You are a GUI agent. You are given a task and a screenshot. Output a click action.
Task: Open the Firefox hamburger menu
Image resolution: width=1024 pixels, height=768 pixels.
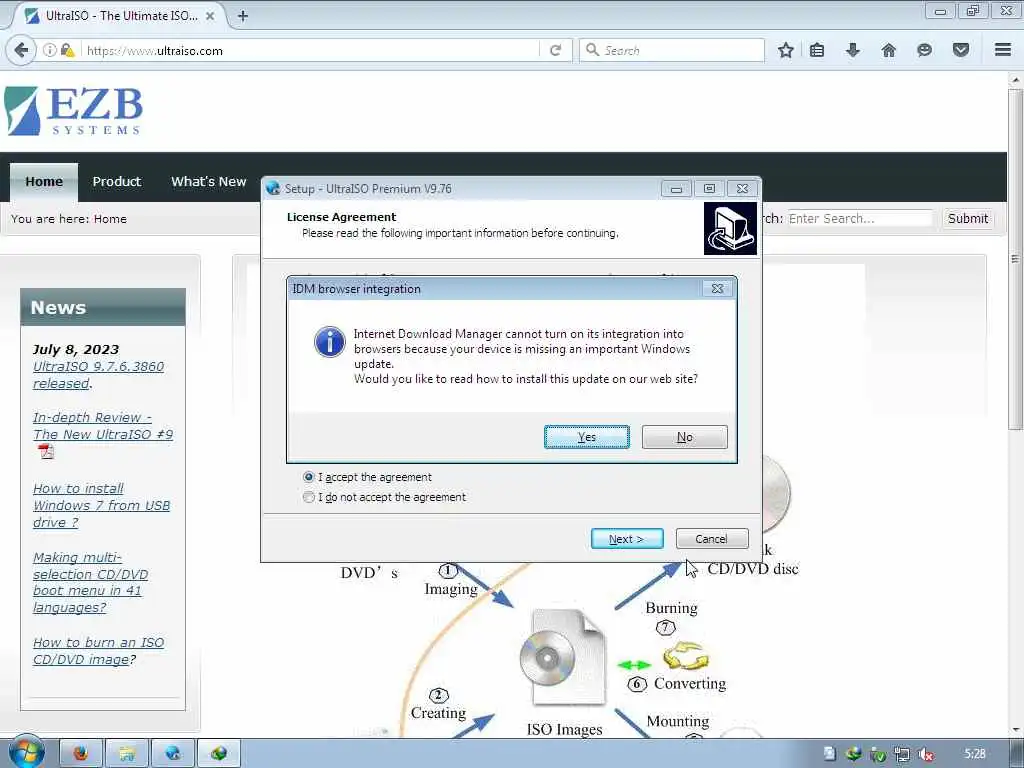(x=1003, y=50)
